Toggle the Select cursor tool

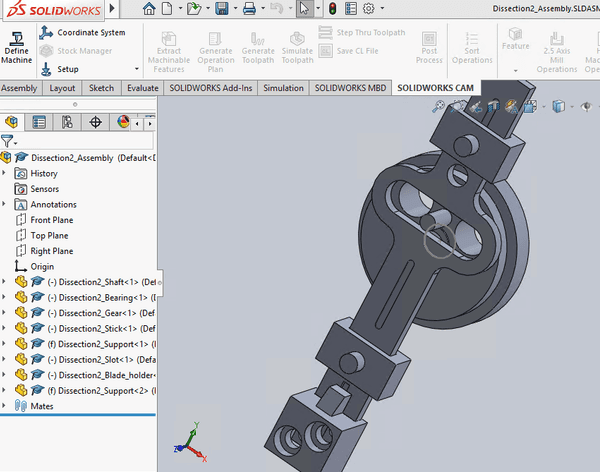tap(306, 9)
